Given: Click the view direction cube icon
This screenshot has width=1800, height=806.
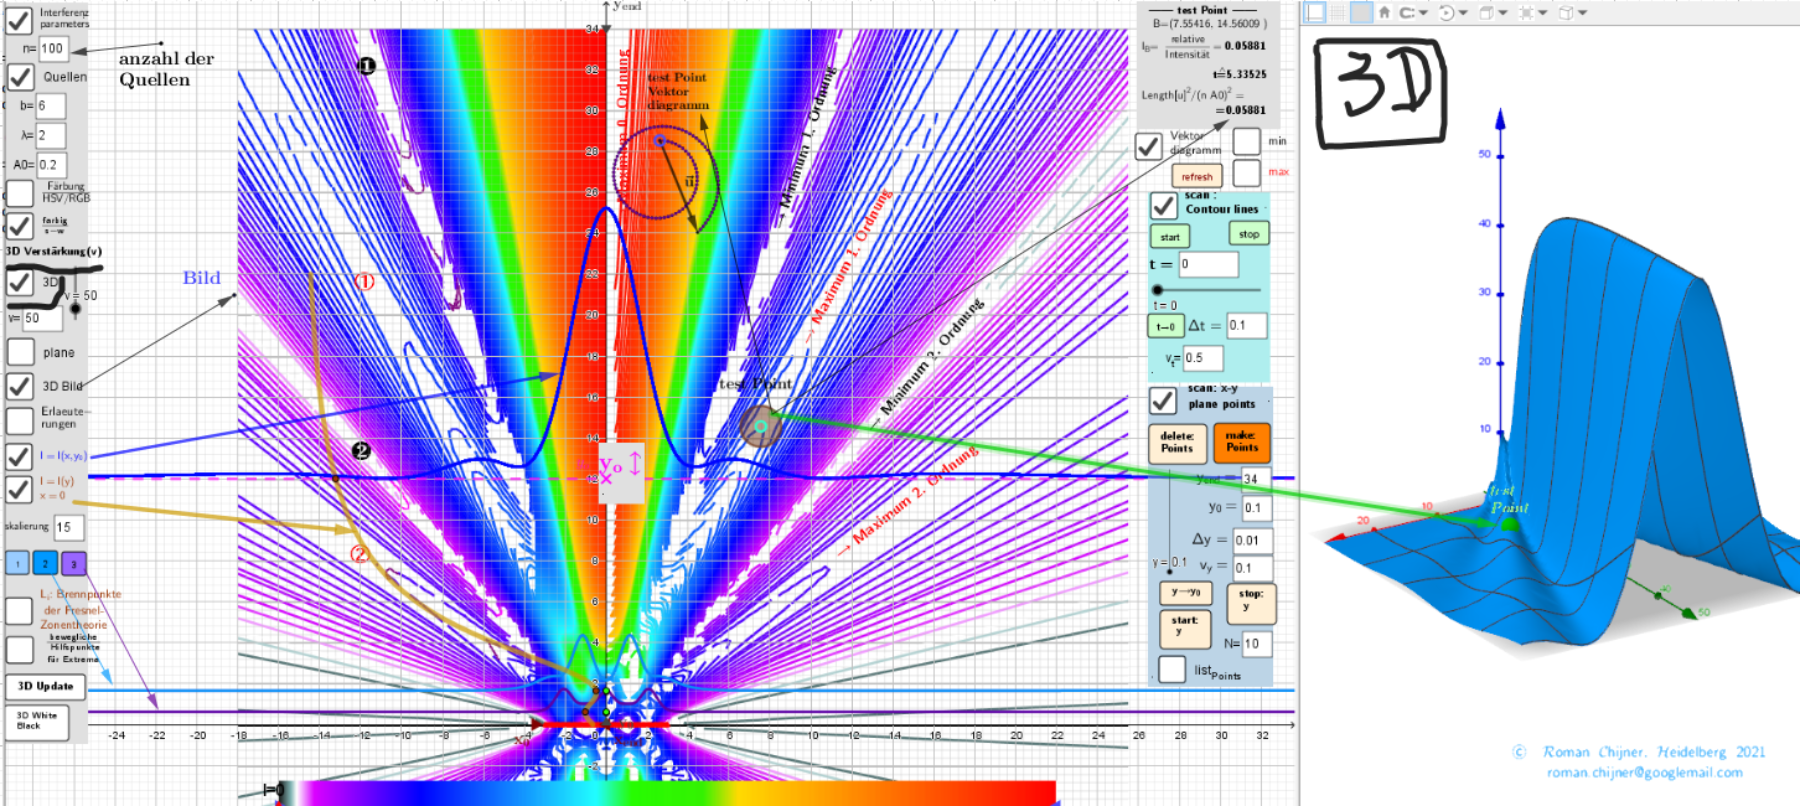Looking at the screenshot, I should tap(1486, 12).
